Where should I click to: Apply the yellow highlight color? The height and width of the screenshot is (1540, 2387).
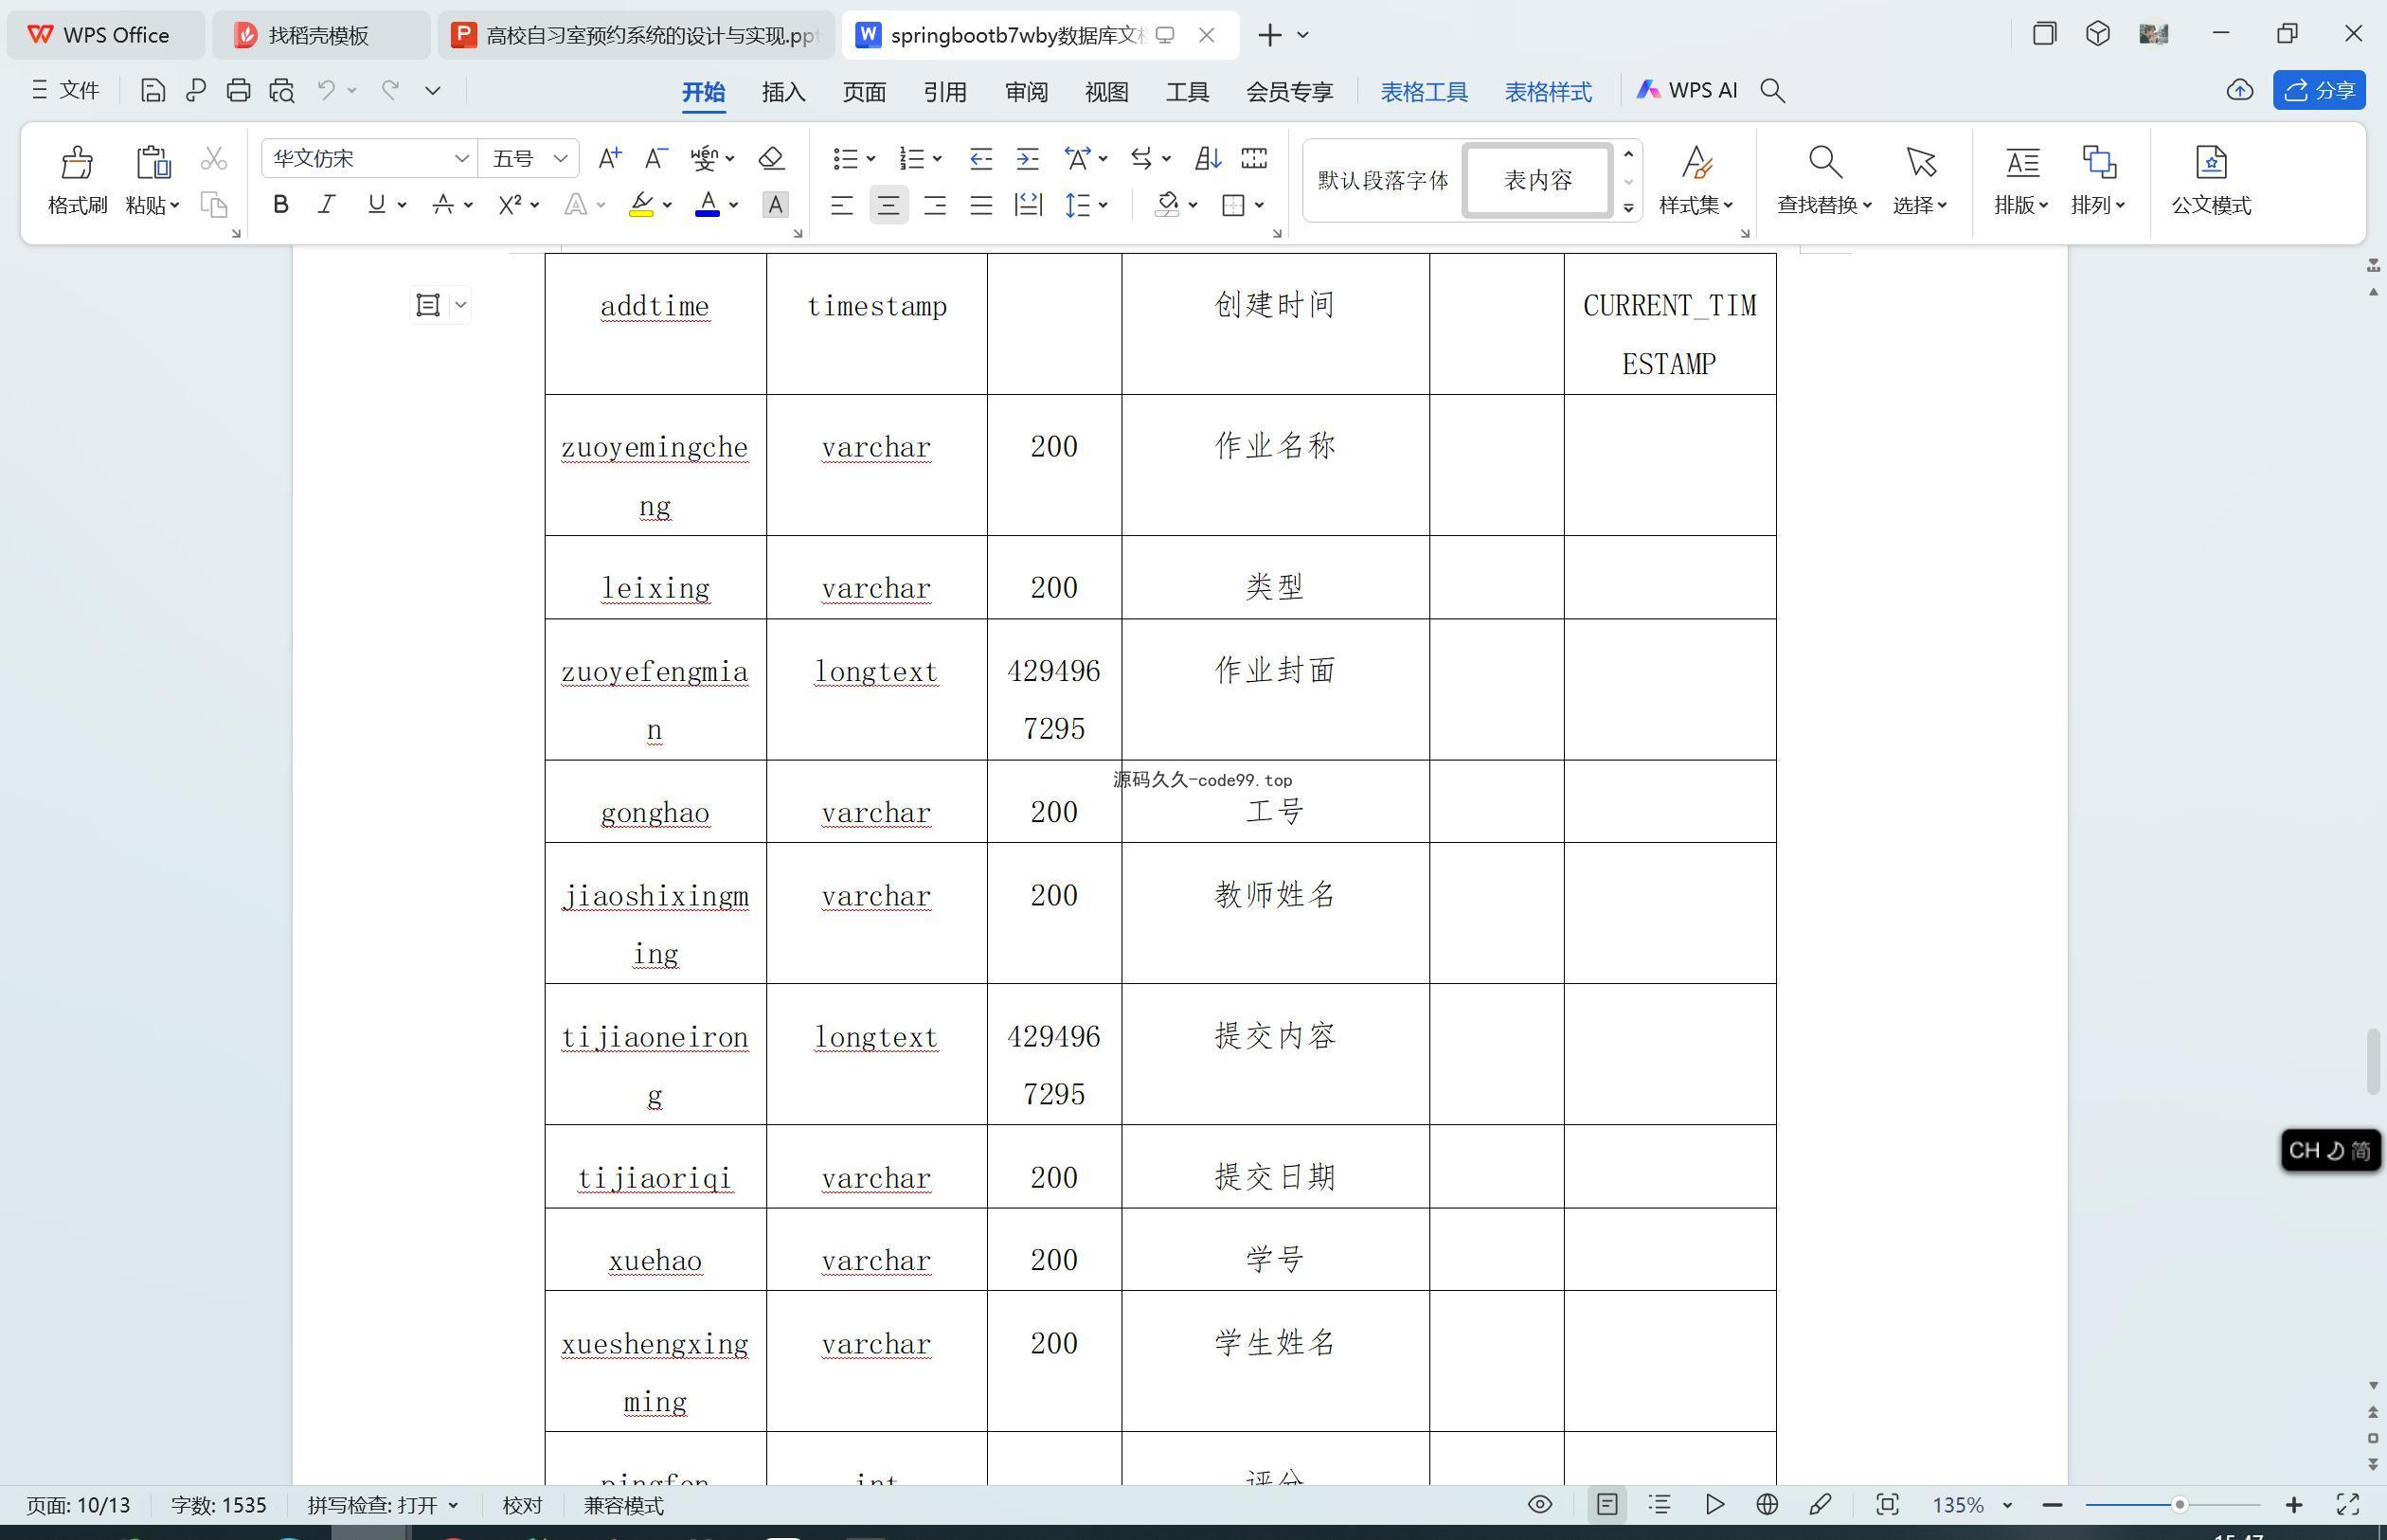641,205
